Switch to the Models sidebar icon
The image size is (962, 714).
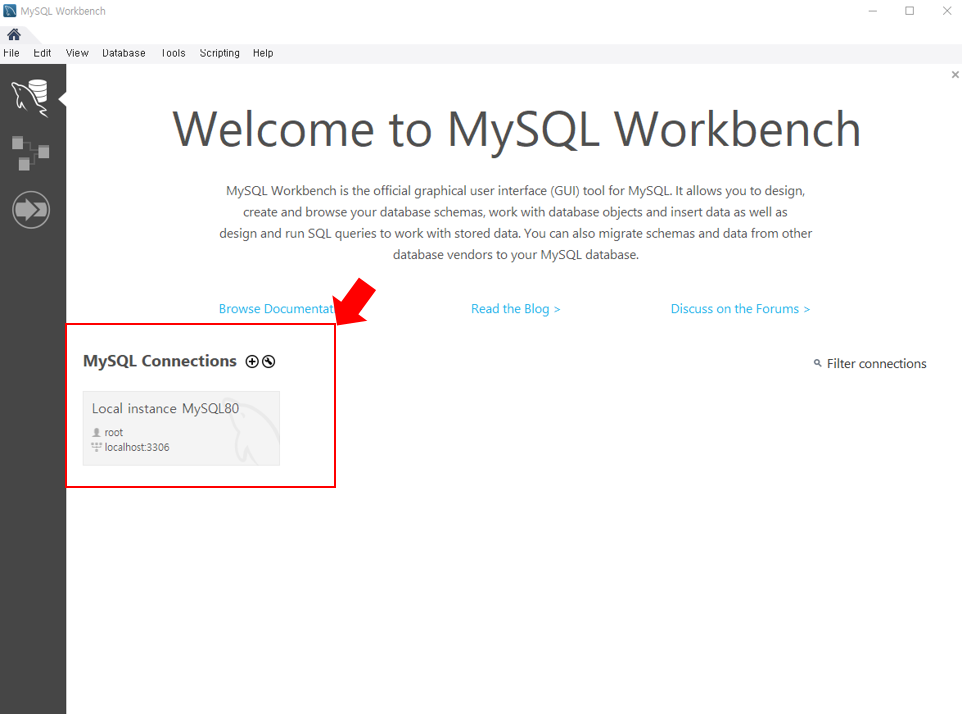click(x=30, y=153)
